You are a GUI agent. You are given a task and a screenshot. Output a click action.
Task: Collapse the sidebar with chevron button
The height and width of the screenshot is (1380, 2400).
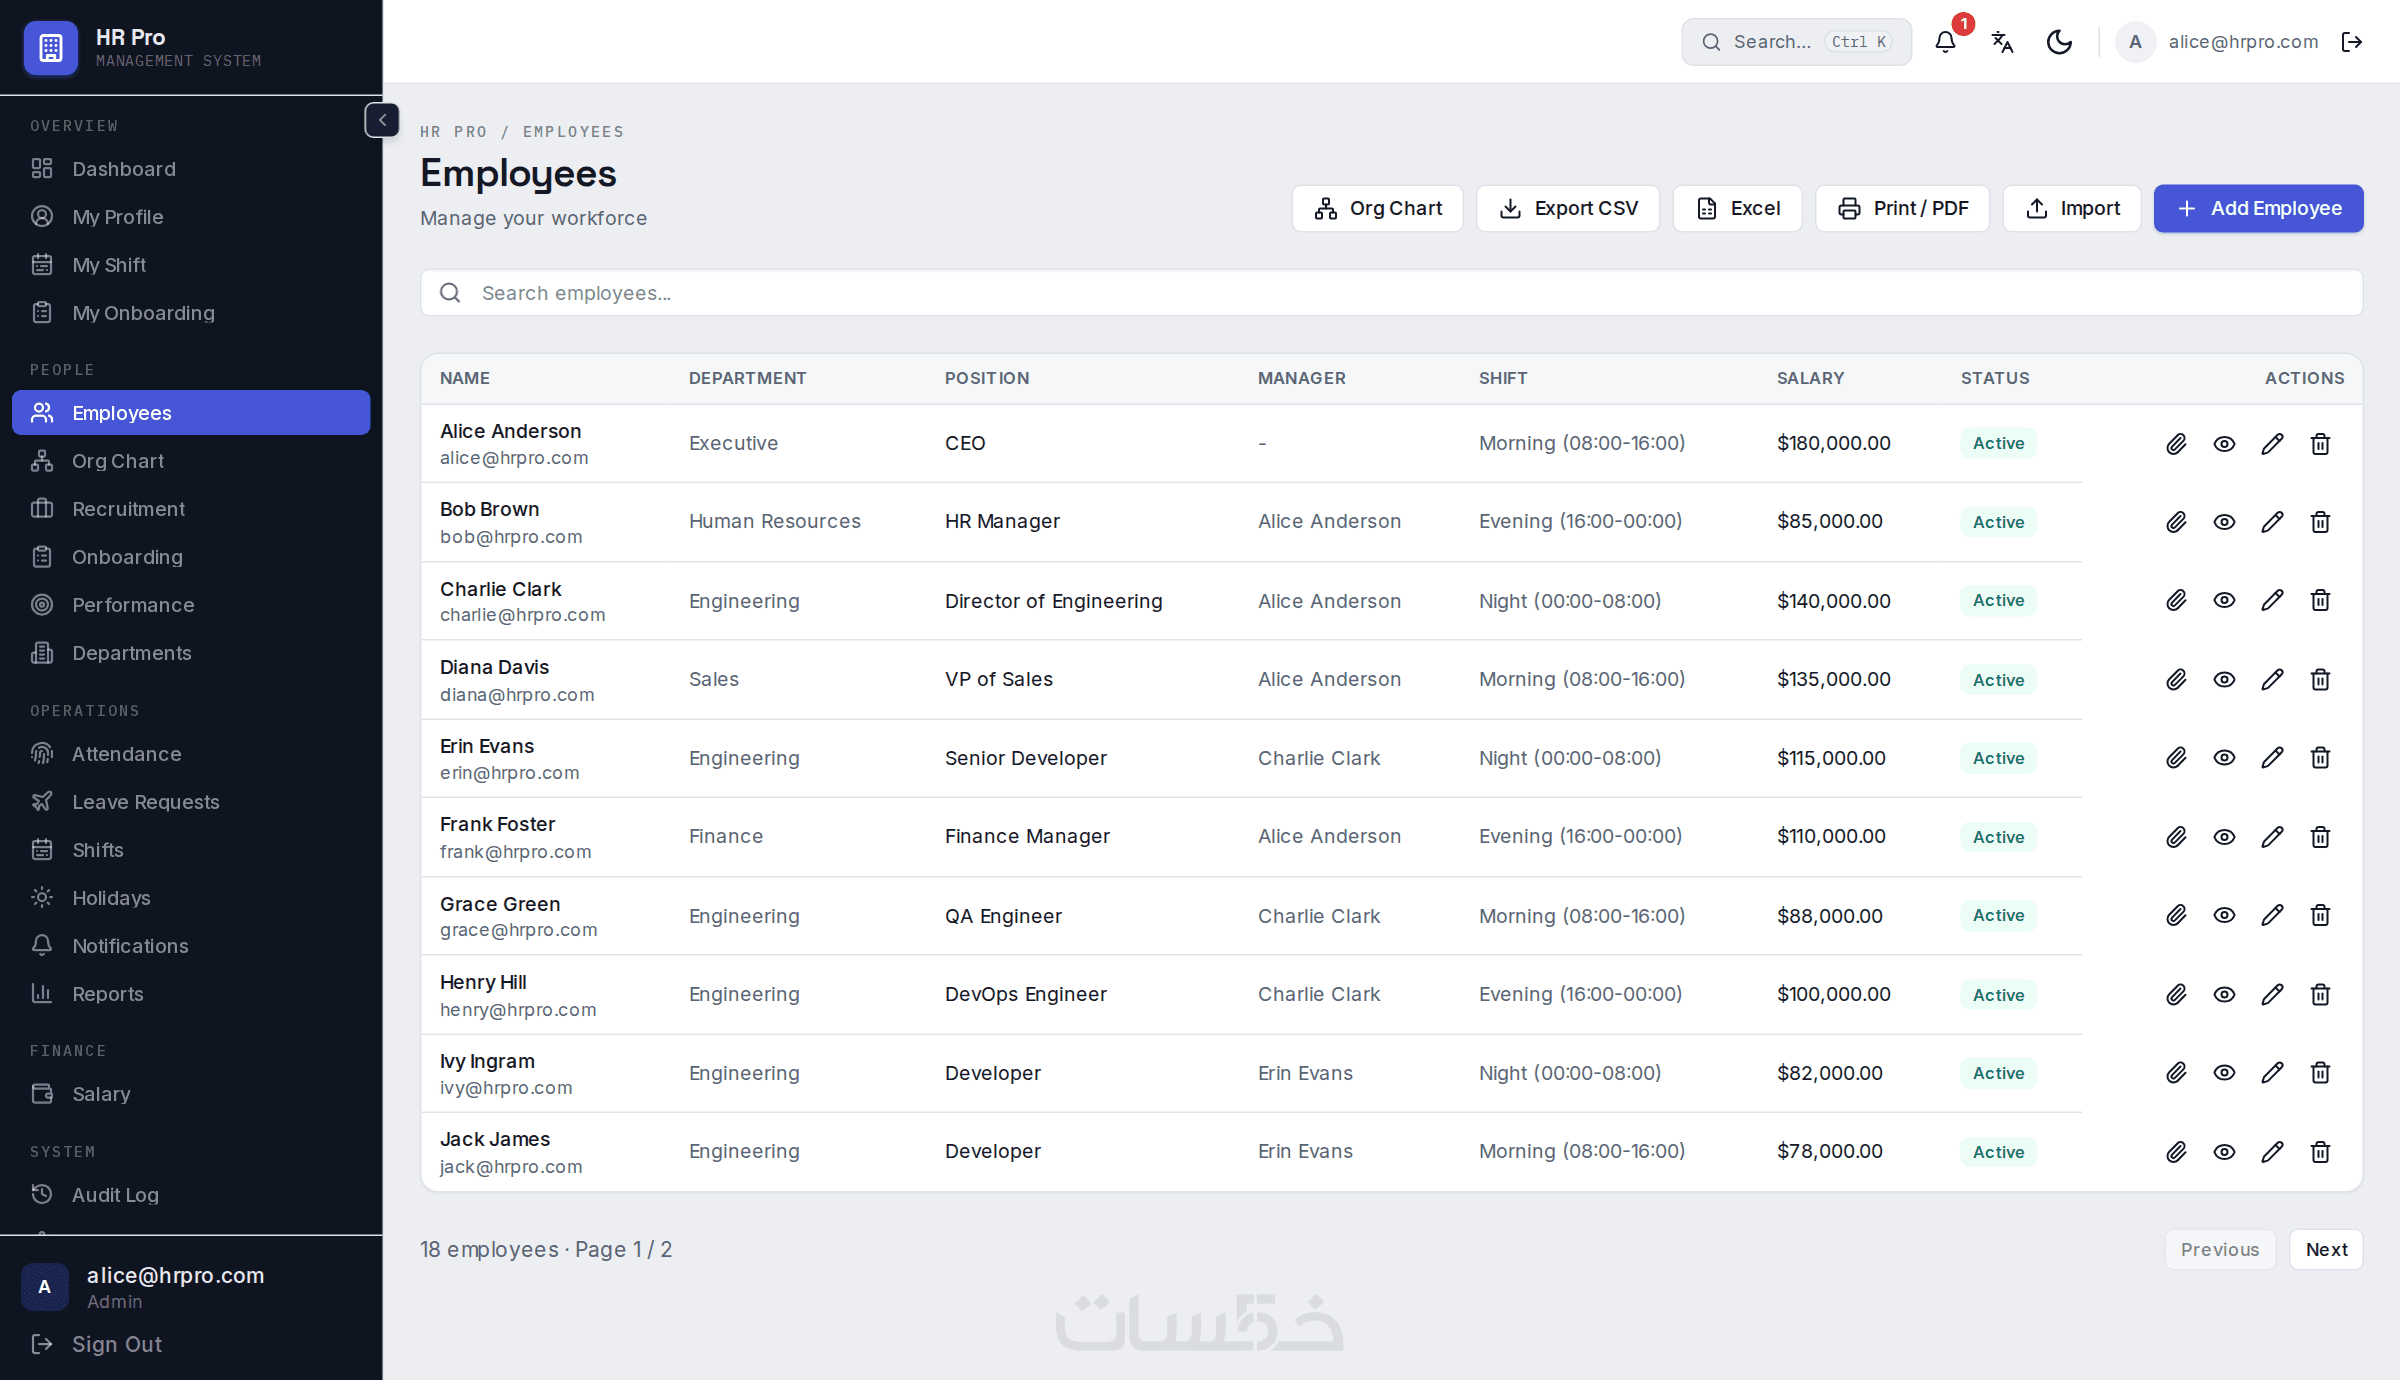click(382, 120)
